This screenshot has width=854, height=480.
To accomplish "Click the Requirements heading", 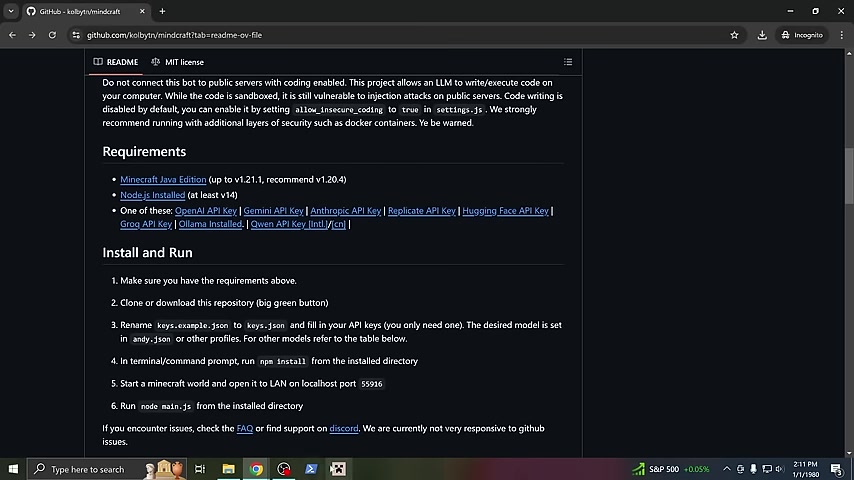I will 144,151.
